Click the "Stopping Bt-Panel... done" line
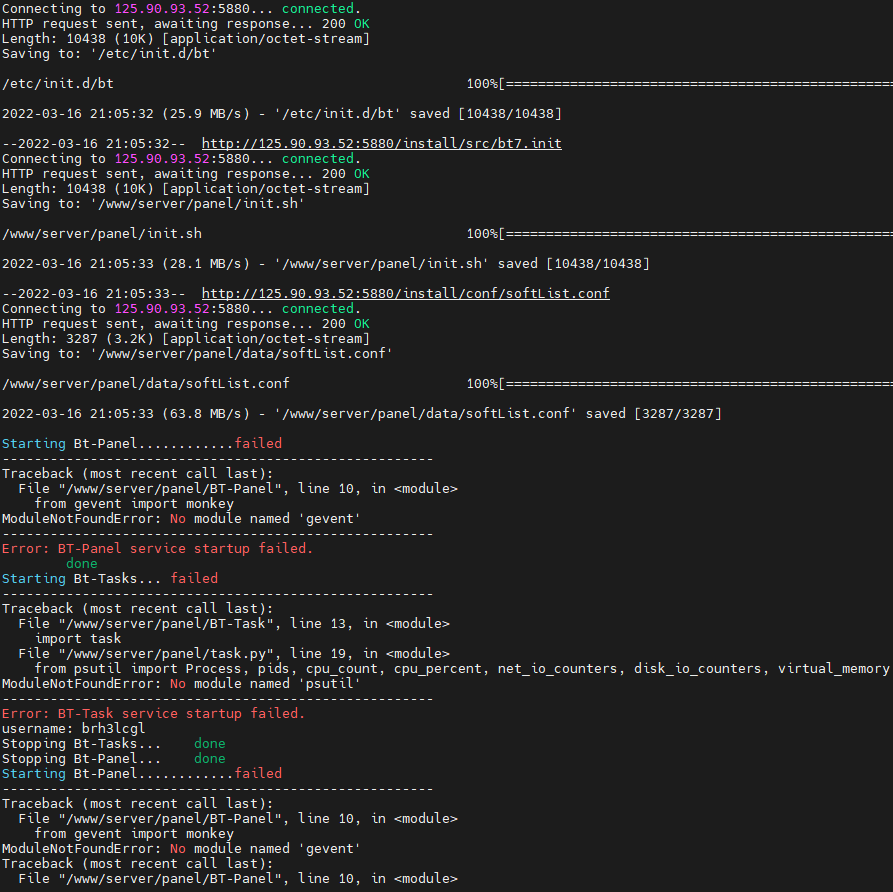 (x=114, y=758)
